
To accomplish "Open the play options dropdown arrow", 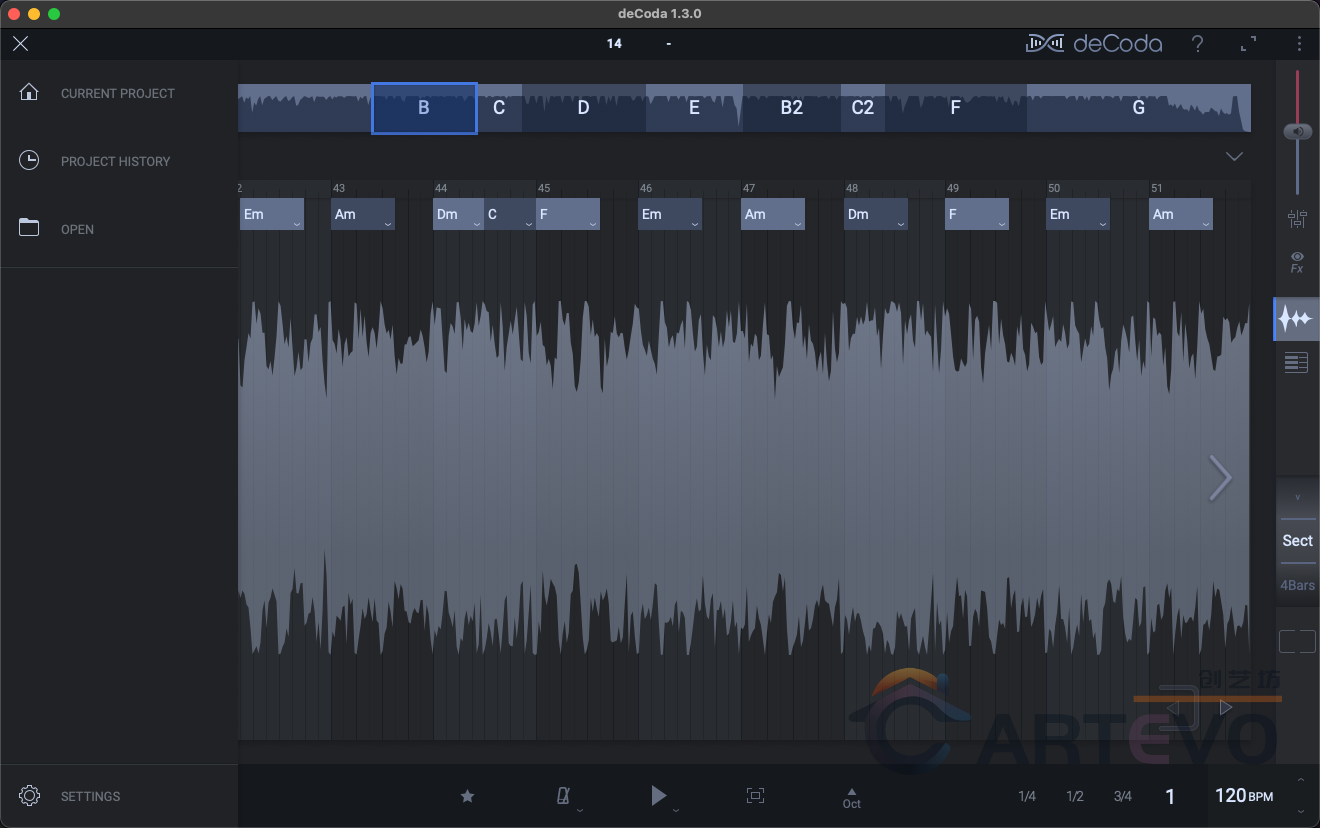I will [x=676, y=810].
